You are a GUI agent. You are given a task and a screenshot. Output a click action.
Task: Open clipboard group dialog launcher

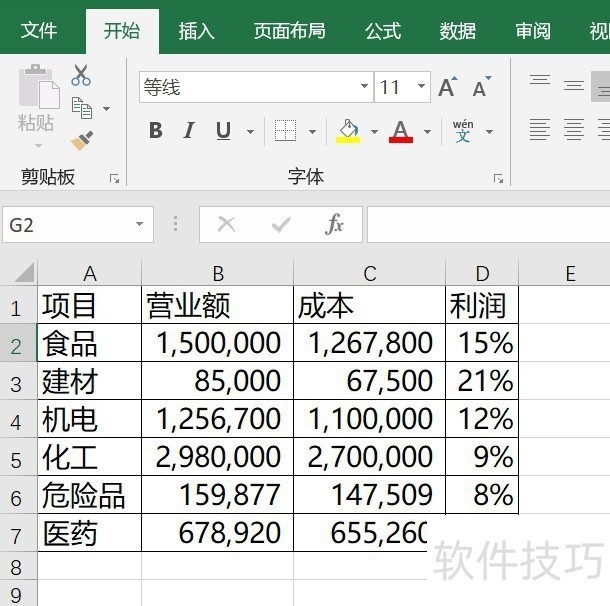(x=114, y=179)
